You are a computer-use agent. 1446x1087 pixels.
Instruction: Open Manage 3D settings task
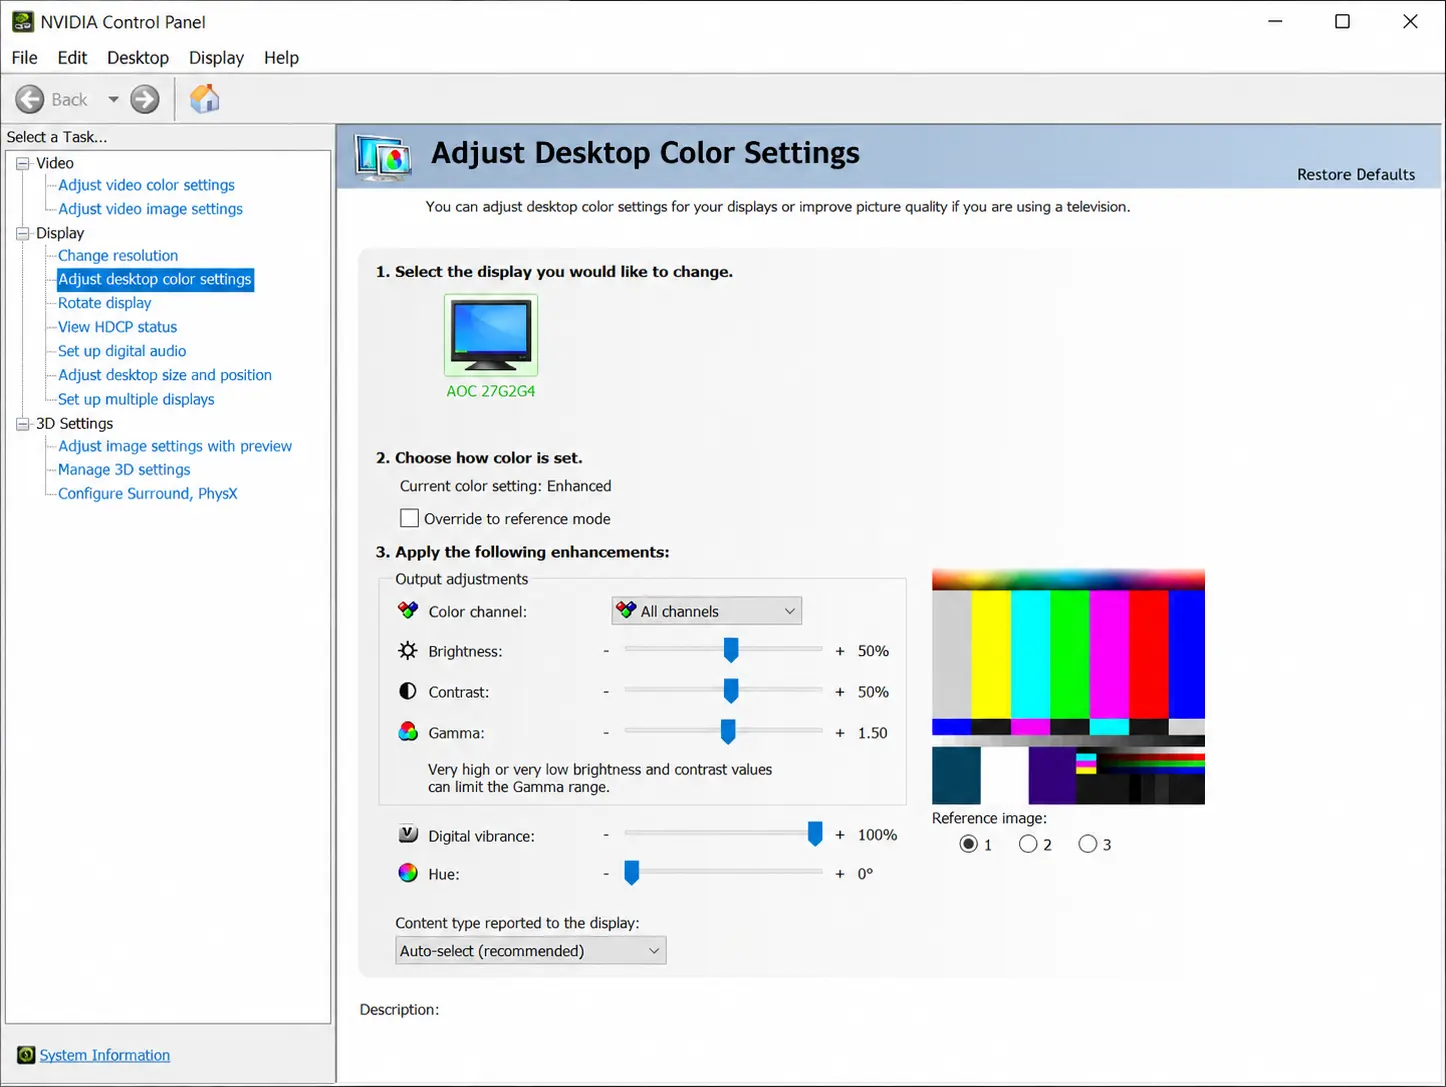pos(124,470)
